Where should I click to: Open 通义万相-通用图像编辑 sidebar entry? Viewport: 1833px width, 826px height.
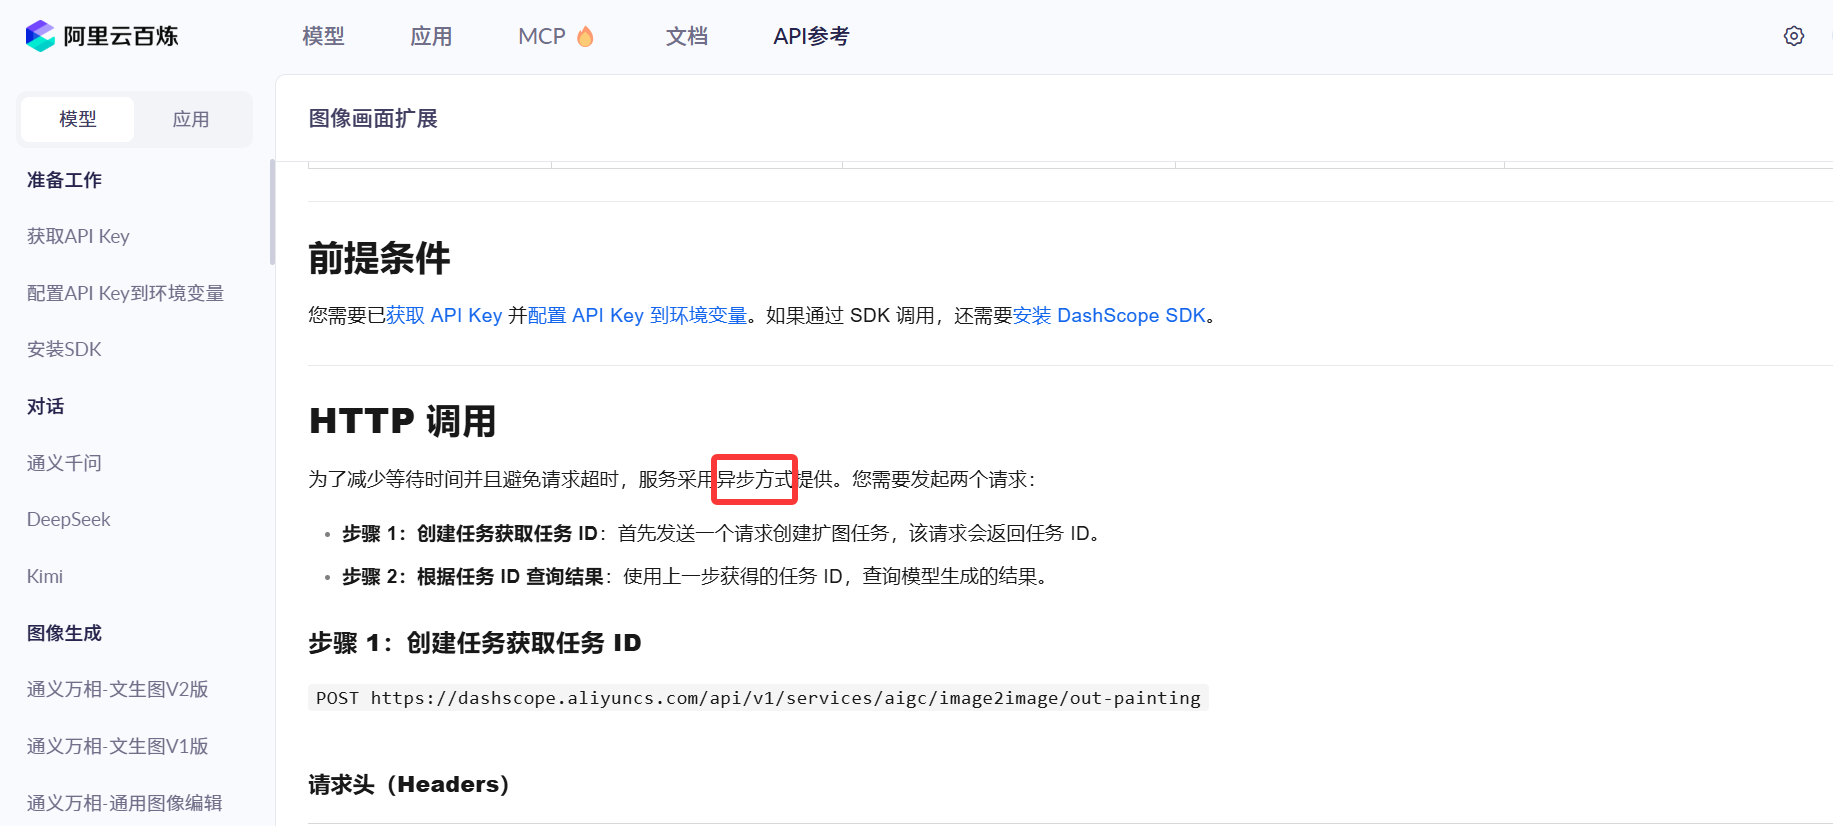[125, 803]
